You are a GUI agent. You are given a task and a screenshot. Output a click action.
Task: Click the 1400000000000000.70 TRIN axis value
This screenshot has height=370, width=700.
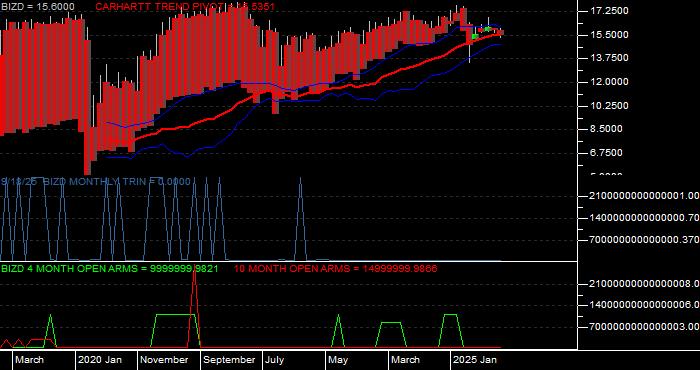pos(644,218)
